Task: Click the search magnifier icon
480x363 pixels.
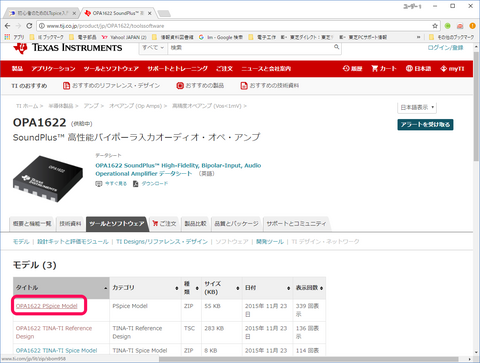Action: coord(337,47)
